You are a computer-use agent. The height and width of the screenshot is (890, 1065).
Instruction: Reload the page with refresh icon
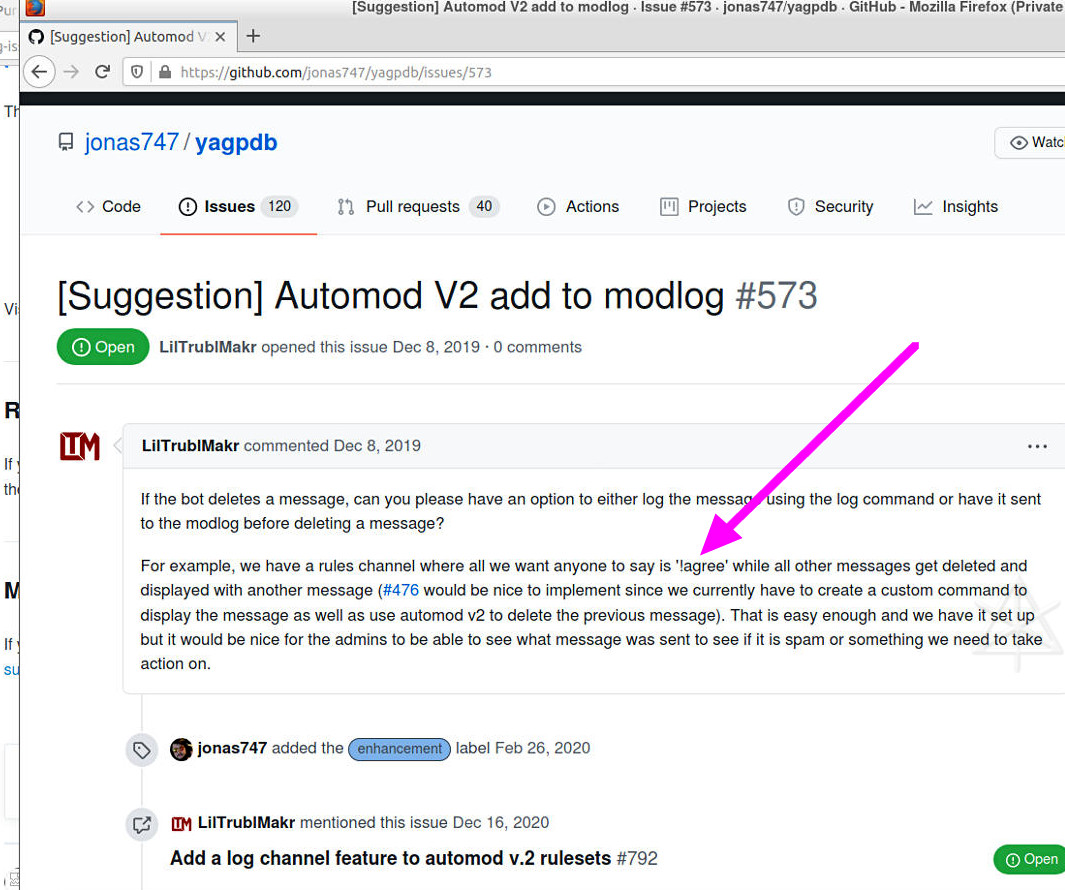[x=102, y=72]
